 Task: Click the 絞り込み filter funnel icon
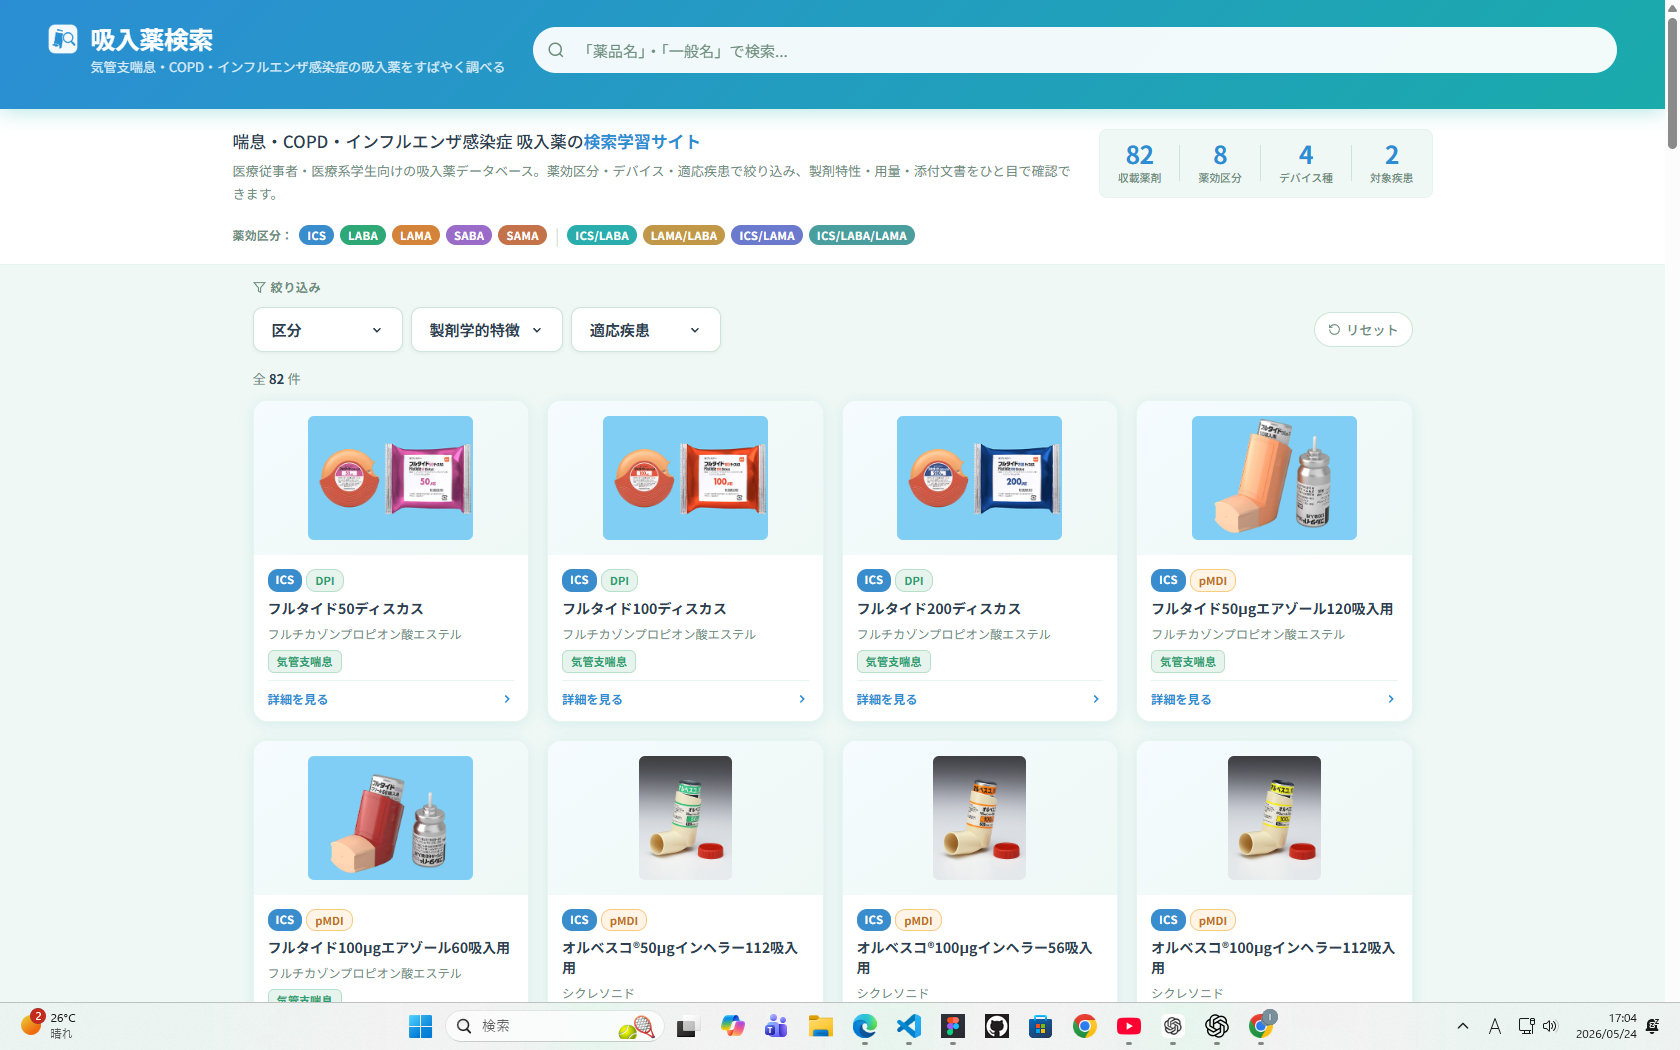[259, 287]
